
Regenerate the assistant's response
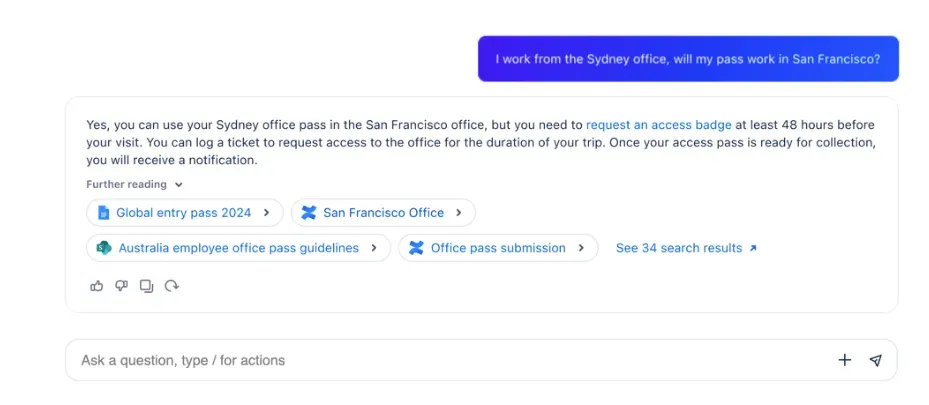tap(172, 286)
